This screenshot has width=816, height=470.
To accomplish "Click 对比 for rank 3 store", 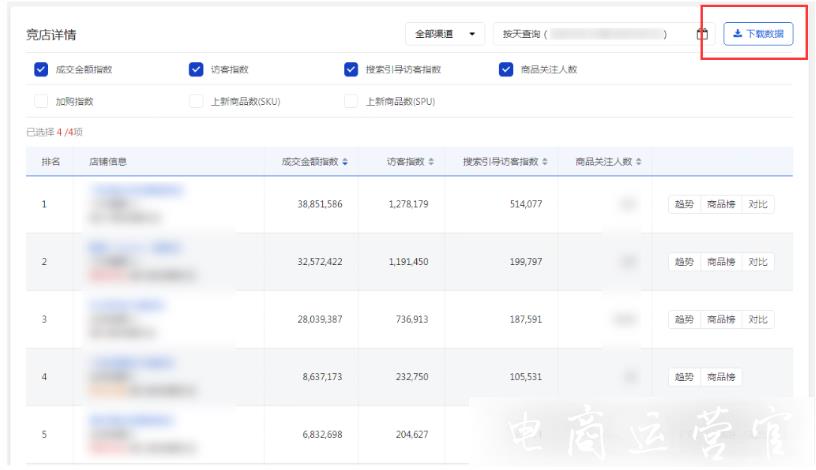I will point(759,319).
